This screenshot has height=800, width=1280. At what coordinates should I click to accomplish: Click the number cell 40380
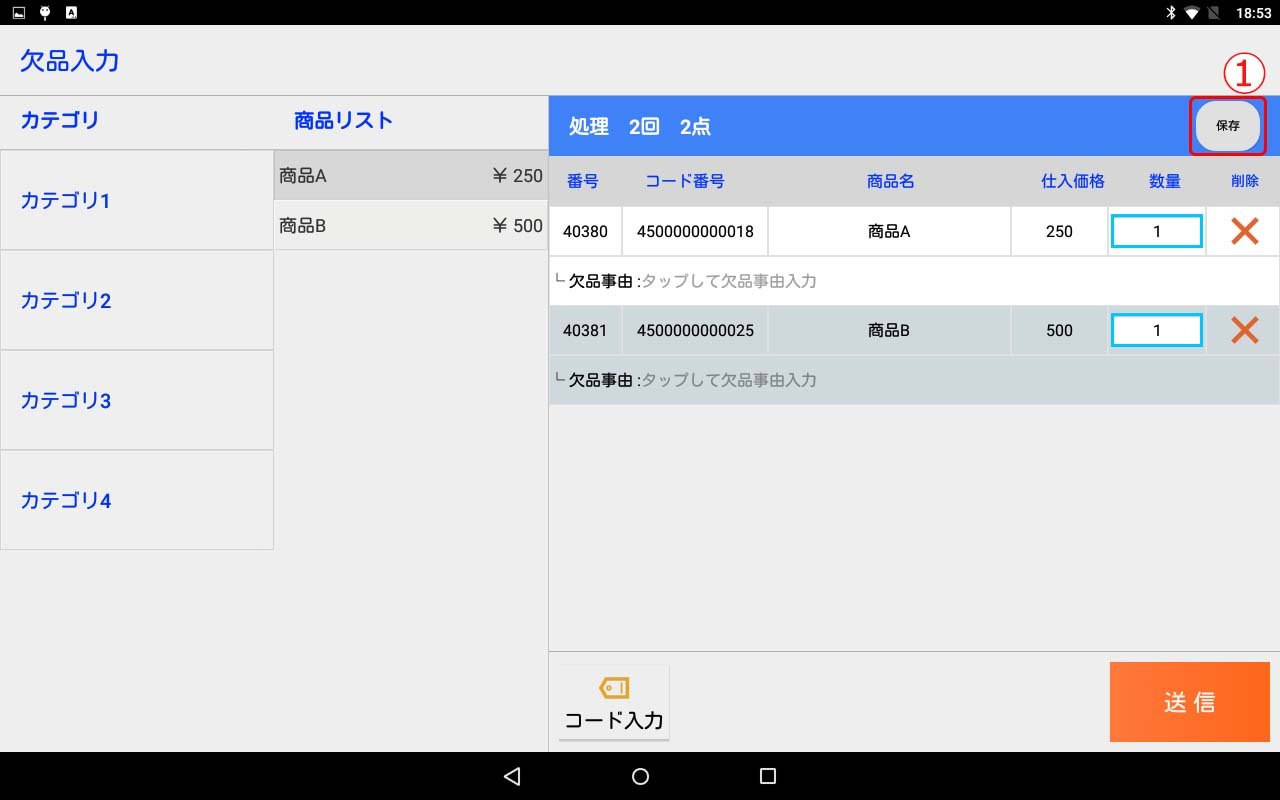coord(585,231)
